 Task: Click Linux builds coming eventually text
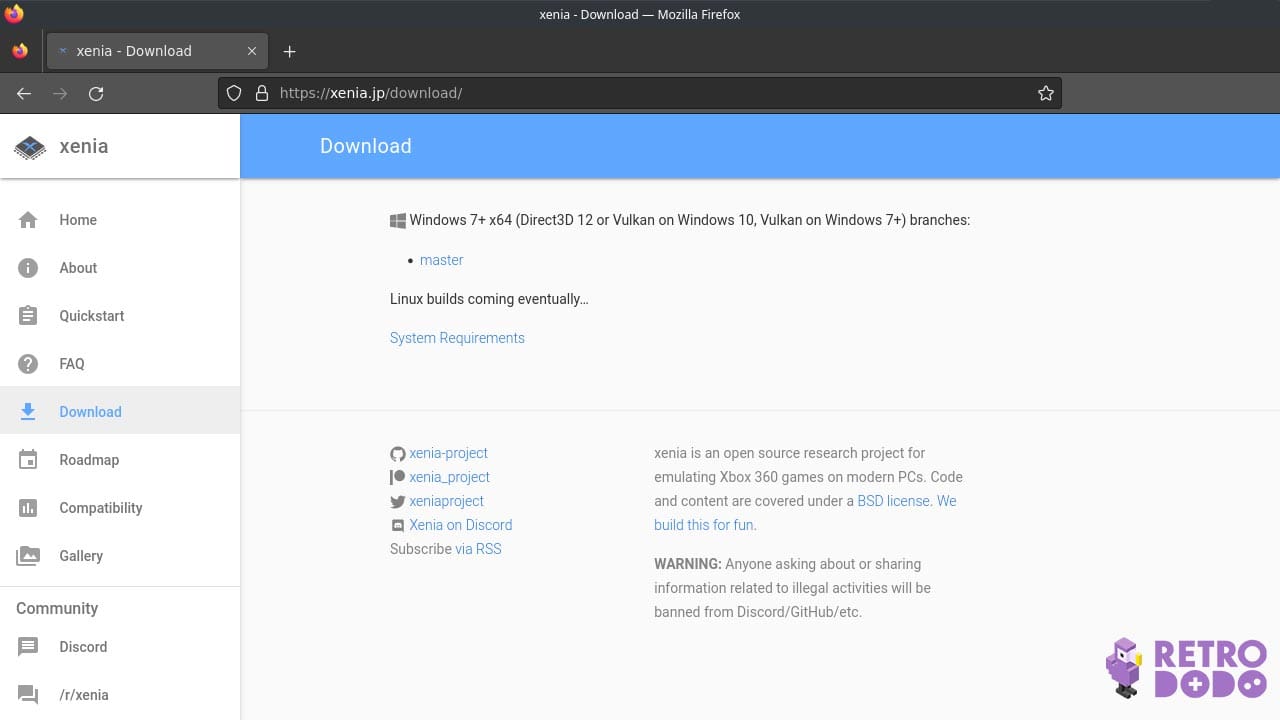point(489,299)
